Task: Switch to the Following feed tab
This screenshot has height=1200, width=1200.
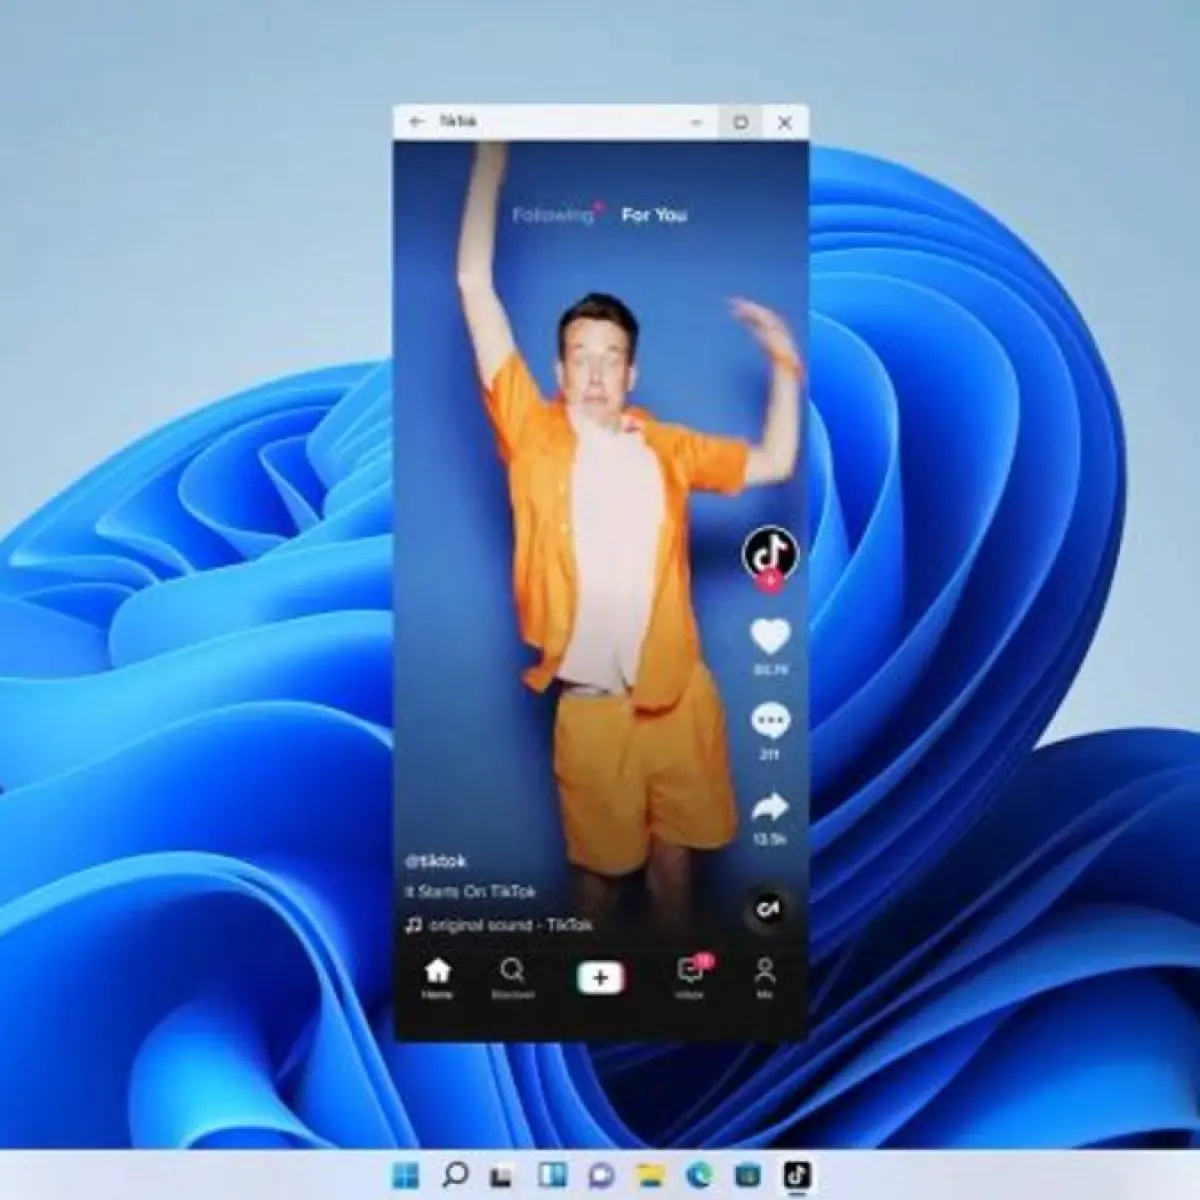Action: tap(553, 215)
